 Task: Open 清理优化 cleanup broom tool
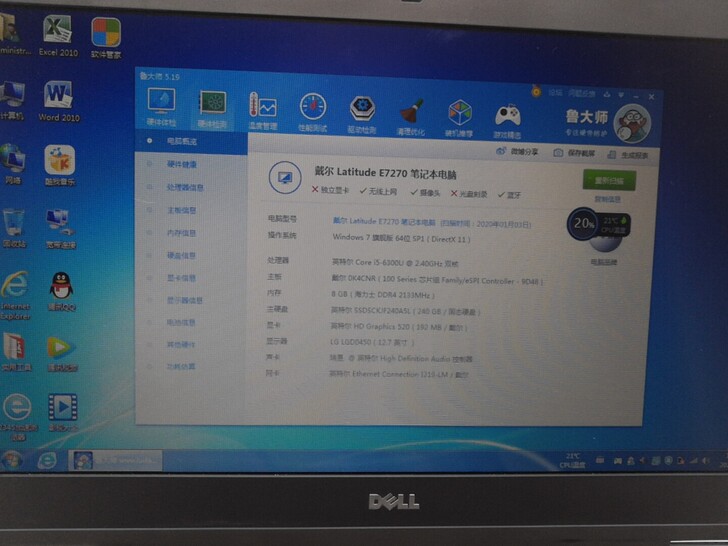410,117
